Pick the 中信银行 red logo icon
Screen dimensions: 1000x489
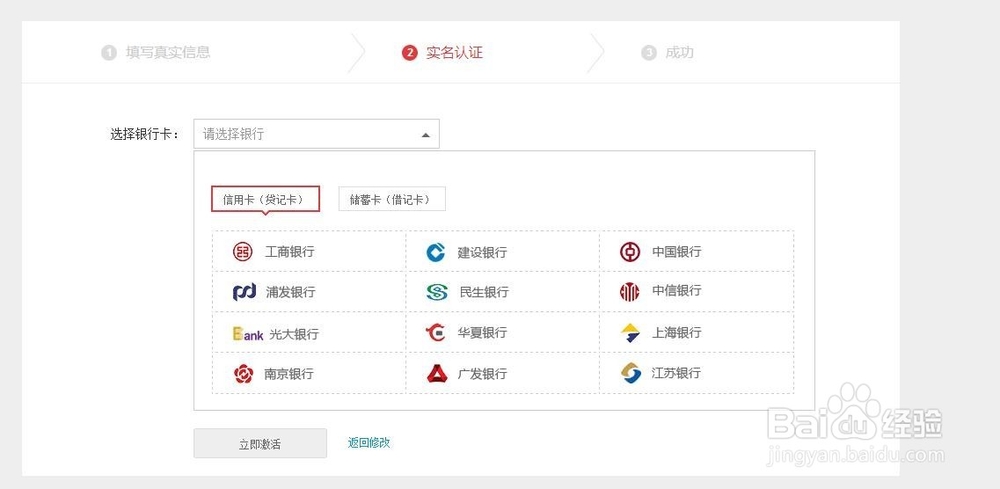coord(629,292)
